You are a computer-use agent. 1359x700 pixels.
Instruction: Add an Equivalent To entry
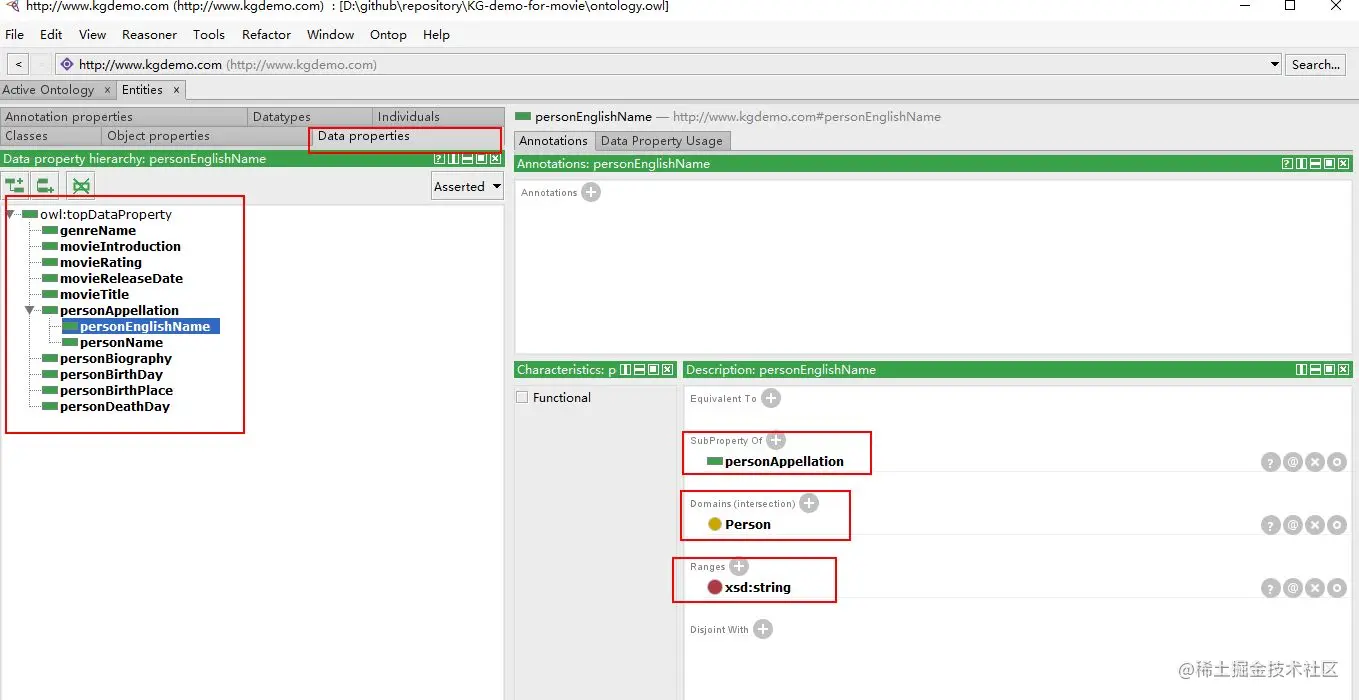click(771, 398)
